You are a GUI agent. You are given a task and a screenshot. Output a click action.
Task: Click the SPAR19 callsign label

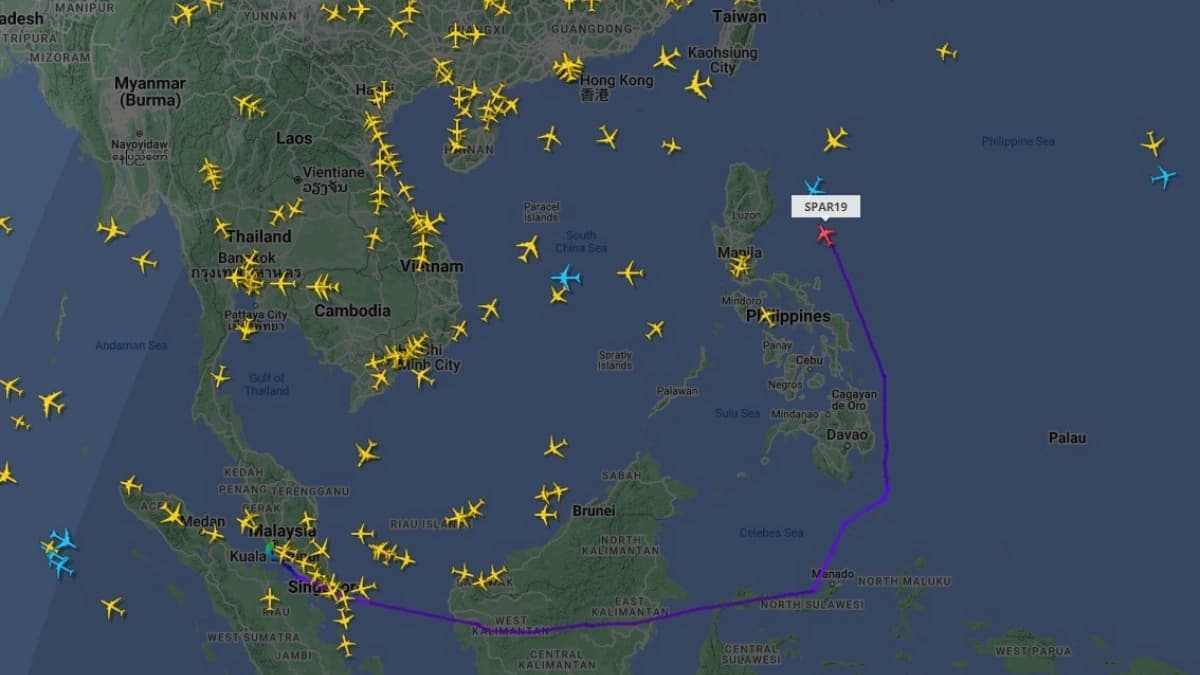tap(825, 207)
